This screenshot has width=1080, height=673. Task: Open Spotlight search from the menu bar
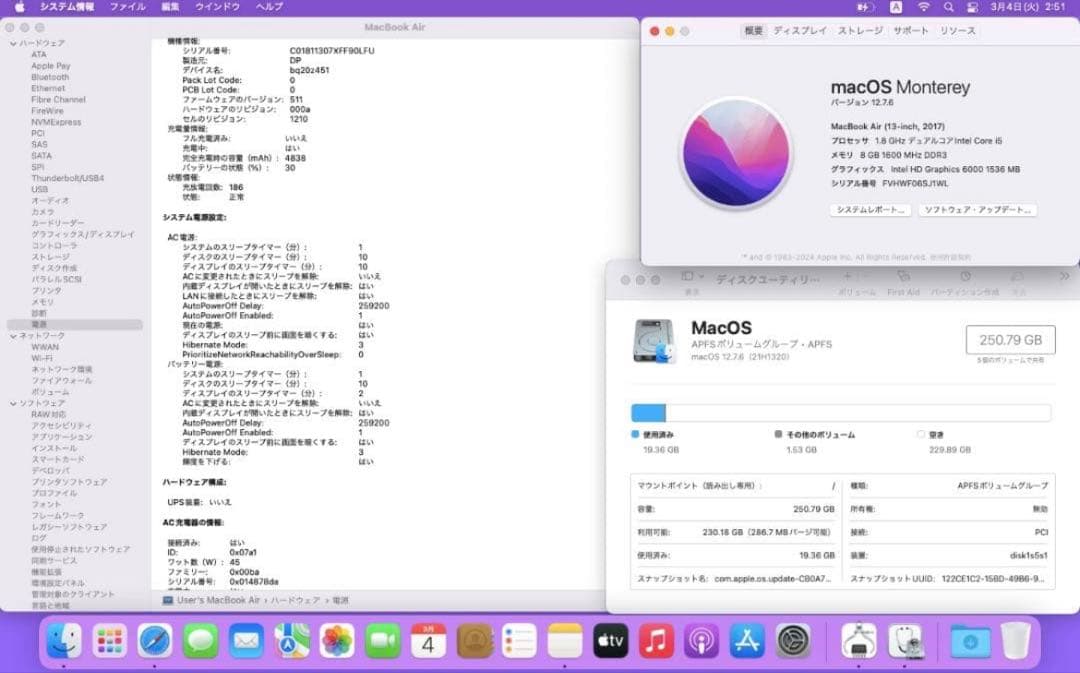pos(947,8)
